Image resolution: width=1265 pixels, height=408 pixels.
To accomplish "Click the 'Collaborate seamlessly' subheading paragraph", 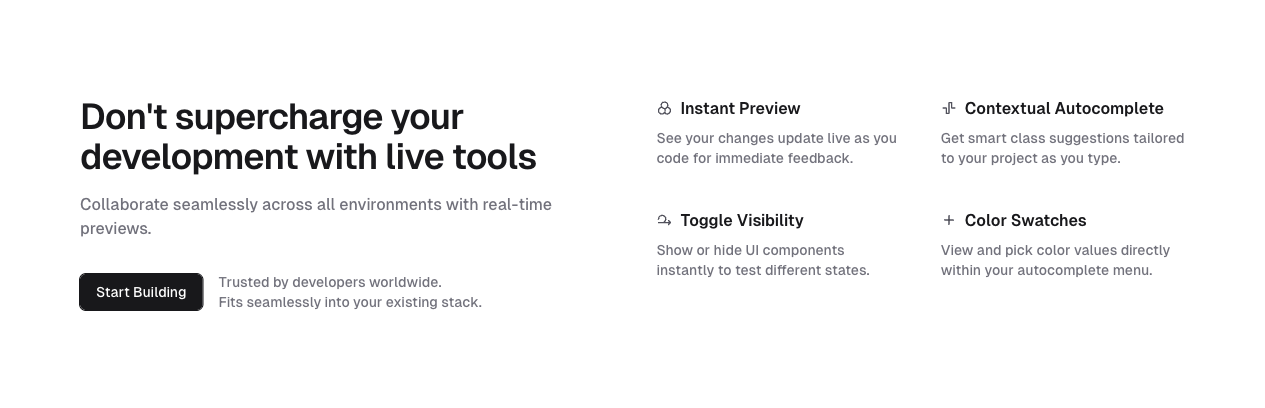I will 316,216.
